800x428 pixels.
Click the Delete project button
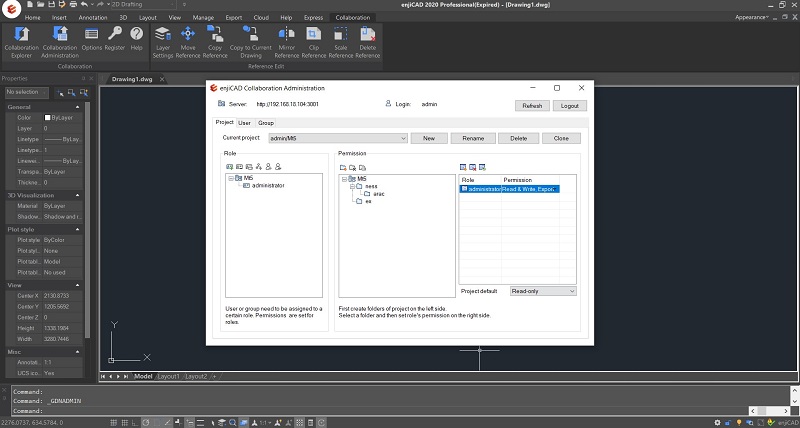point(518,138)
